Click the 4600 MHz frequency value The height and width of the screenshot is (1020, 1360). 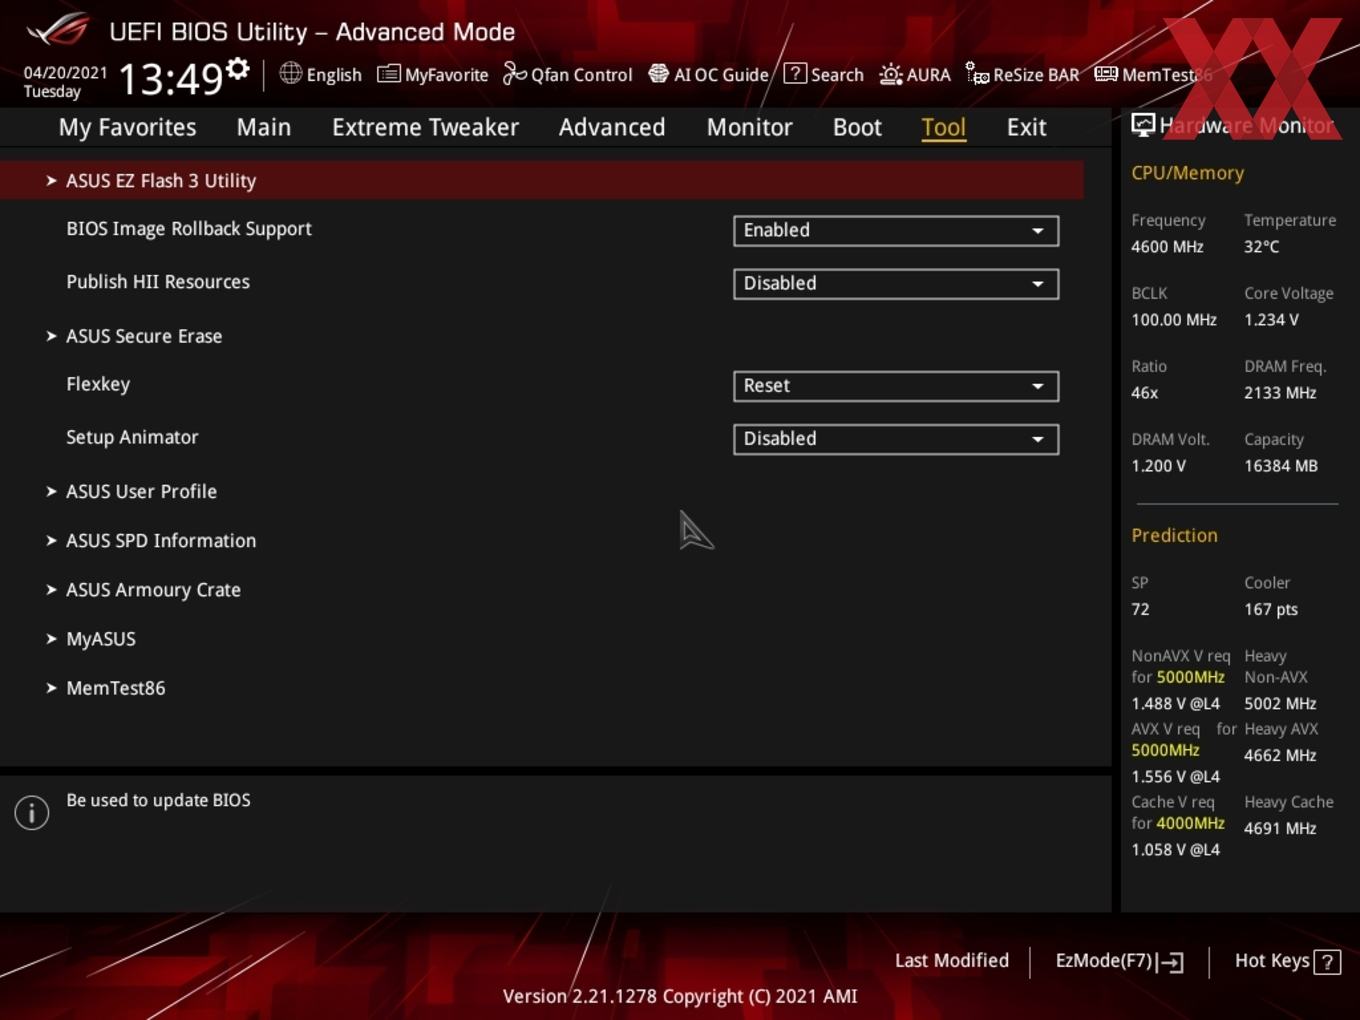[x=1167, y=246]
